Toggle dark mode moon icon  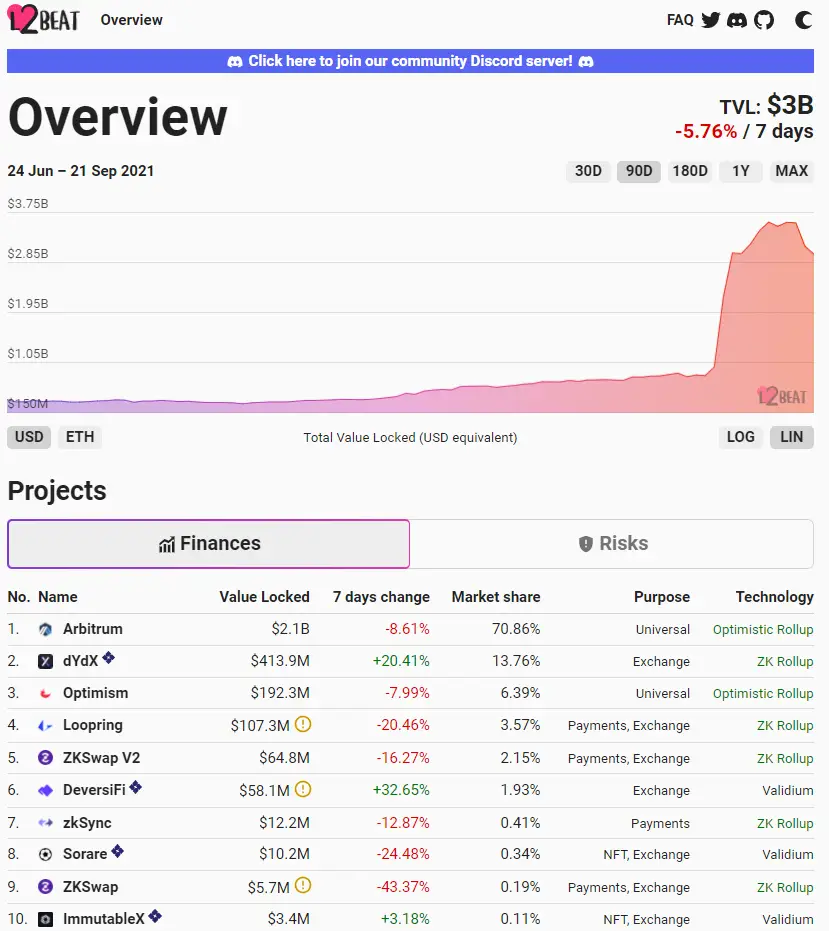[803, 20]
